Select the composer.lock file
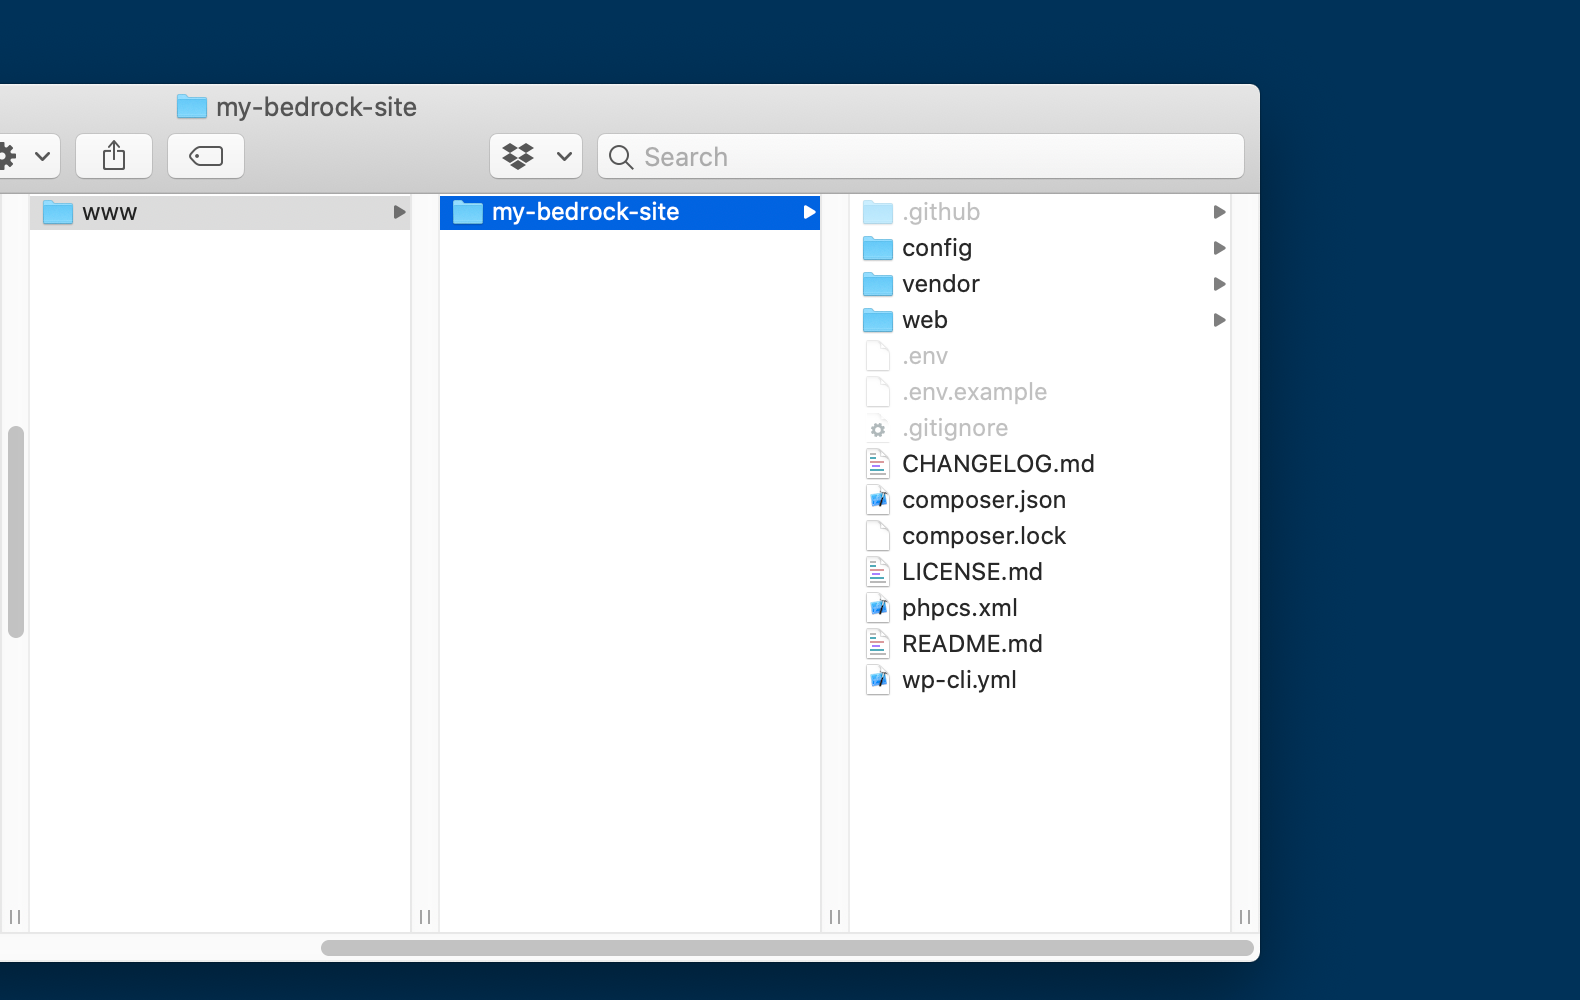Screen dimensions: 1580x1000 983,536
